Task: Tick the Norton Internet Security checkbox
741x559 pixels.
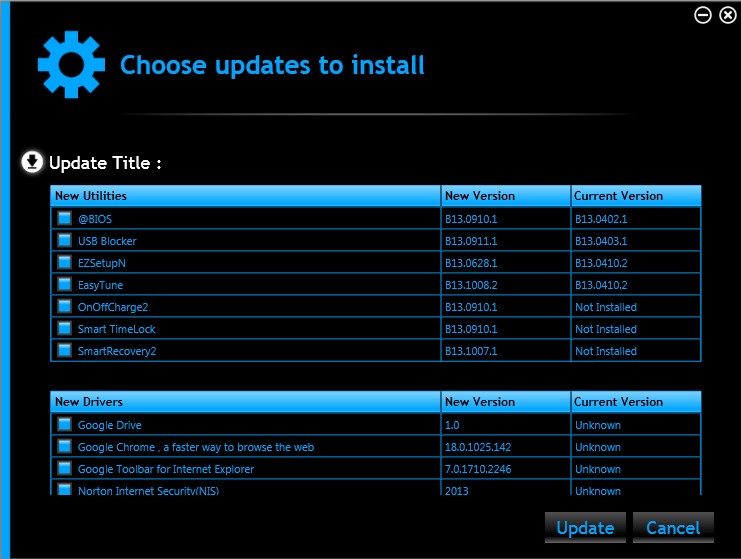Action: click(64, 489)
